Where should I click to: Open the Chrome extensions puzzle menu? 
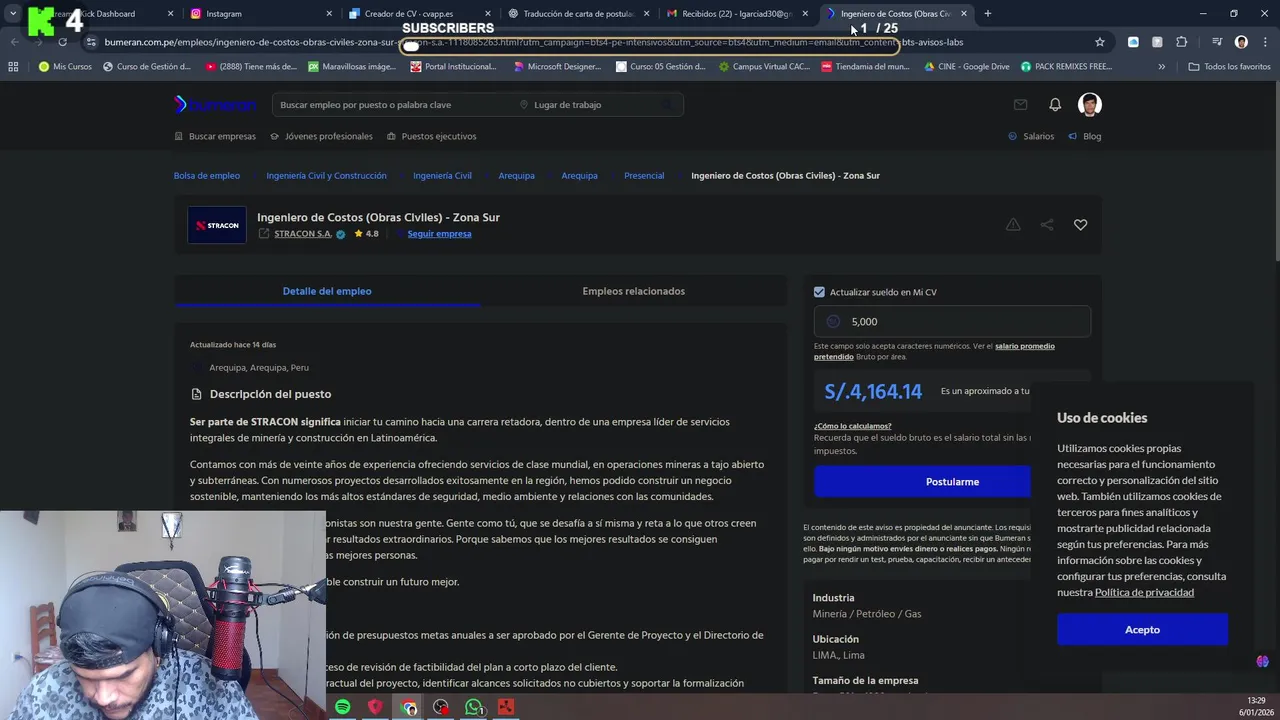coord(1182,42)
